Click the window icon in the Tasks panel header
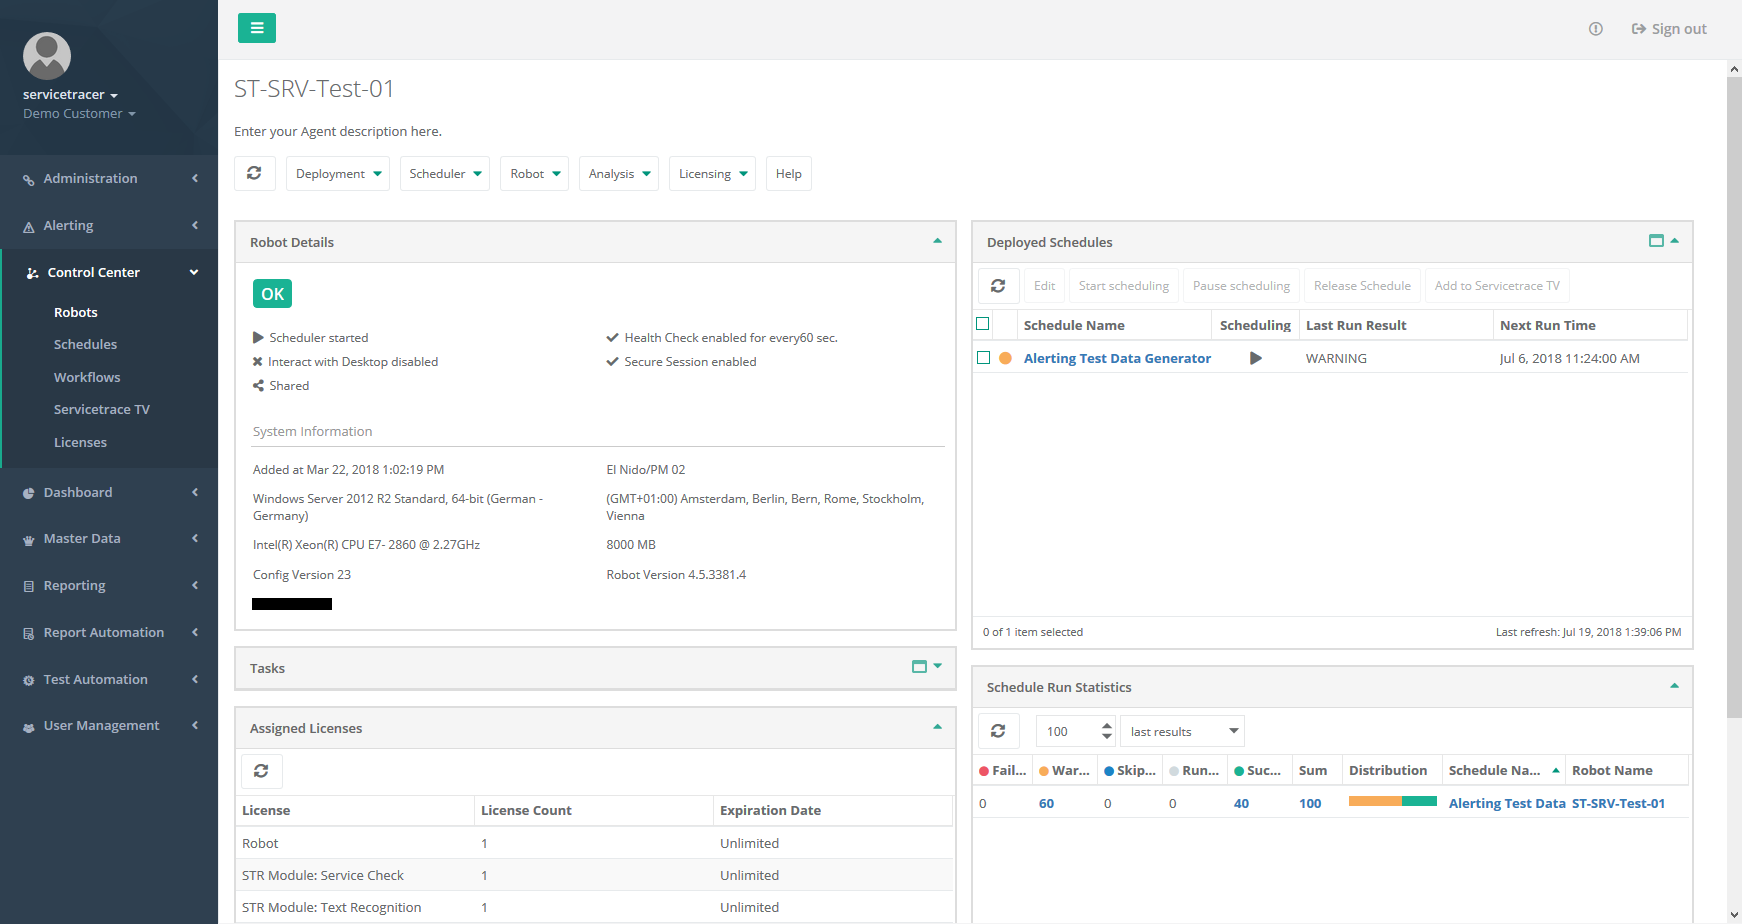Viewport: 1742px width, 924px height. (x=919, y=667)
